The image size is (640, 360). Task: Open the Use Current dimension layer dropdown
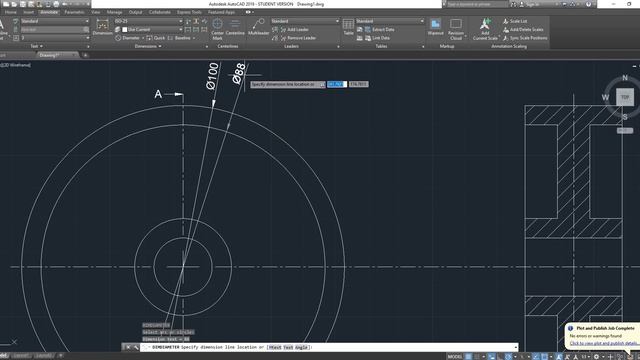(151, 29)
